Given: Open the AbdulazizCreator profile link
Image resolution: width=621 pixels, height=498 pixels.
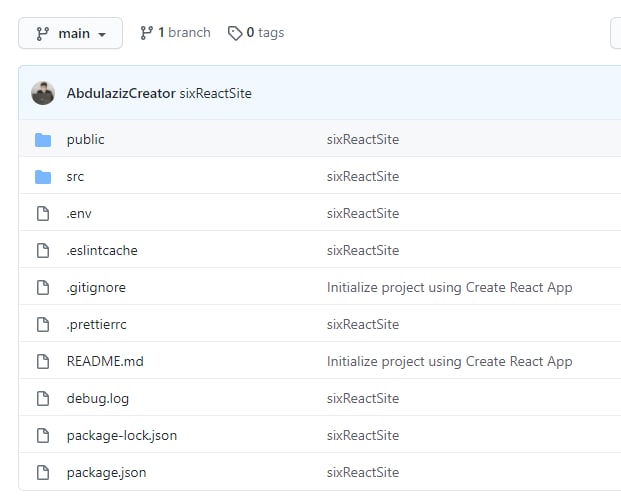Looking at the screenshot, I should point(121,93).
